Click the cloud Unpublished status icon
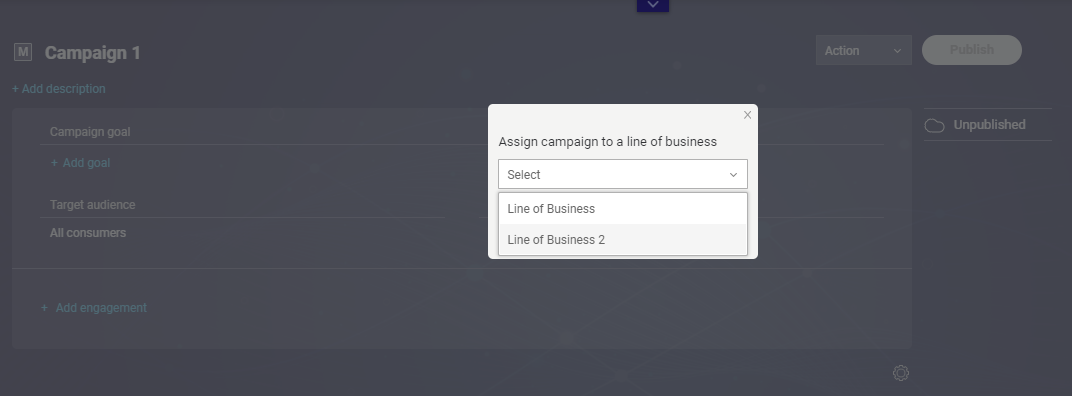The image size is (1072, 396). (934, 125)
